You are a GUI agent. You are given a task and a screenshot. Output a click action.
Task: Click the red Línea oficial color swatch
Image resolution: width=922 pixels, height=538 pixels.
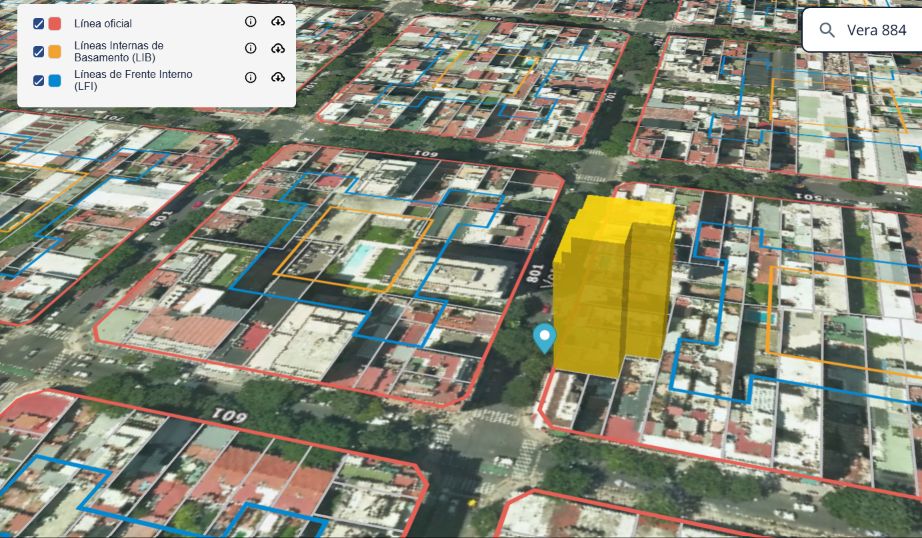55,24
